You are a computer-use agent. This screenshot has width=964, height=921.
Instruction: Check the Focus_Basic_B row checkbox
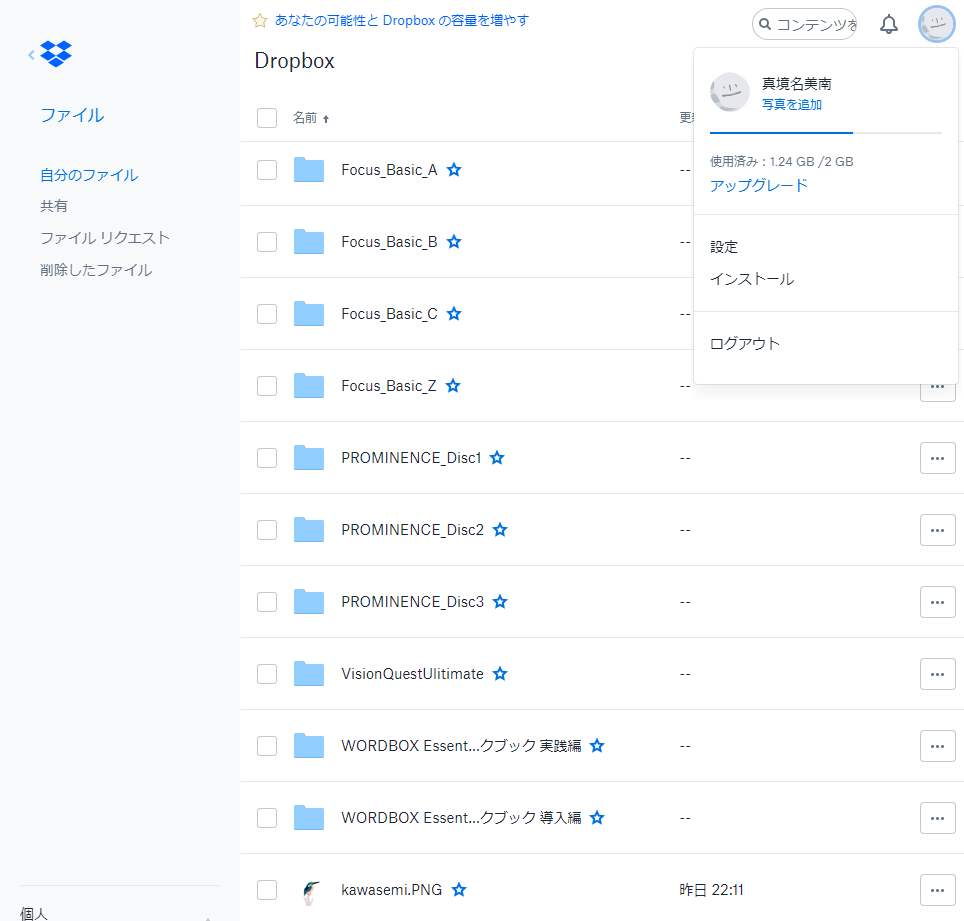coord(267,242)
